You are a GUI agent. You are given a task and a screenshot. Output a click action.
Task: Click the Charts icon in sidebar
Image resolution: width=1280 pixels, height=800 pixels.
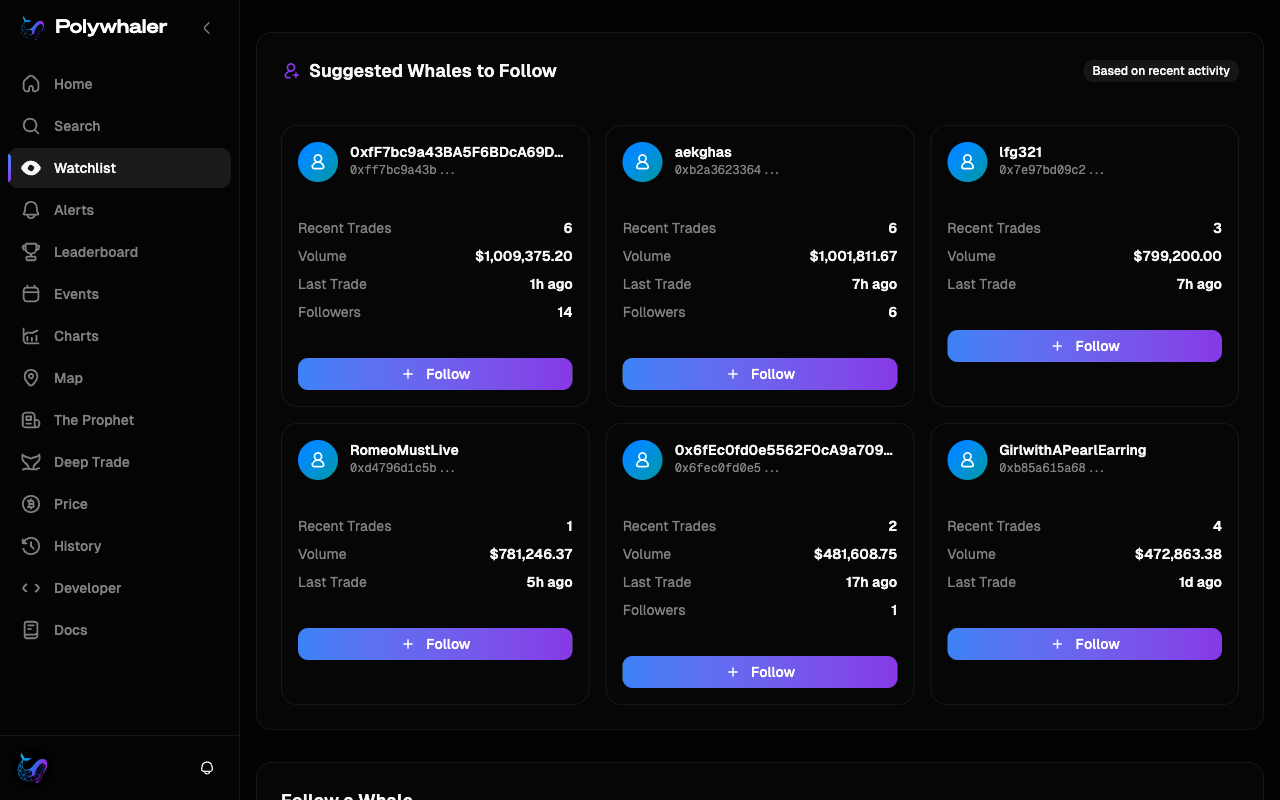pyautogui.click(x=31, y=336)
